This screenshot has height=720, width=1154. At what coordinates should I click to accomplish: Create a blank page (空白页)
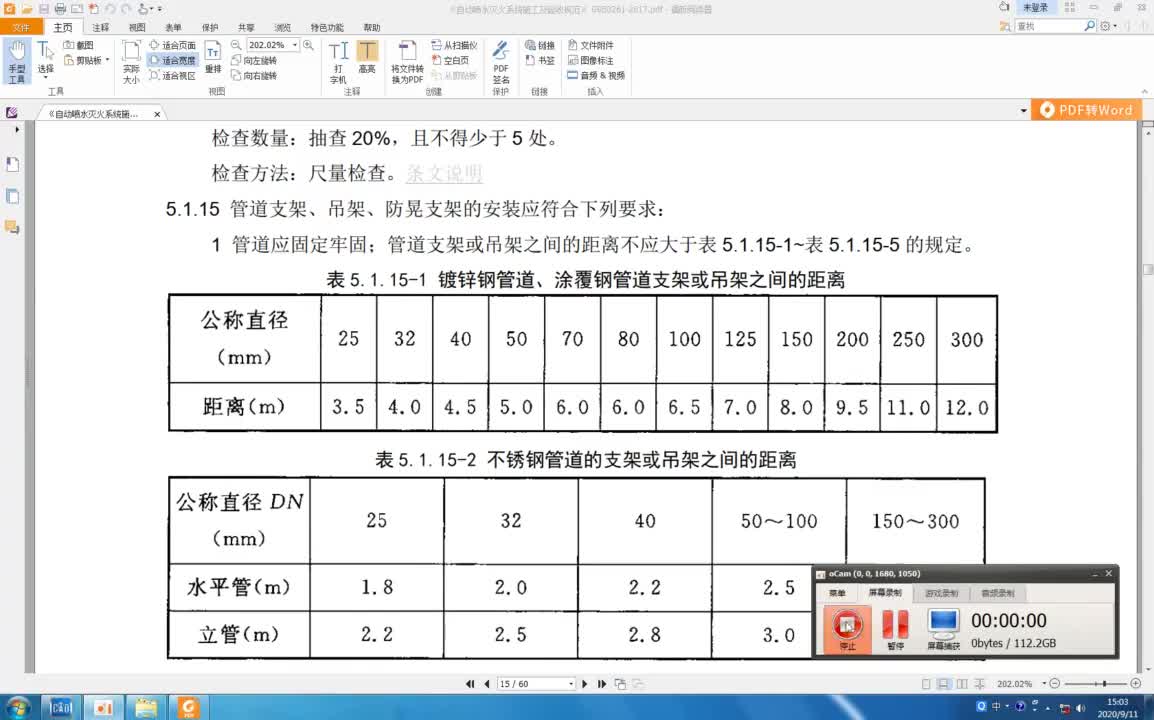pos(450,60)
